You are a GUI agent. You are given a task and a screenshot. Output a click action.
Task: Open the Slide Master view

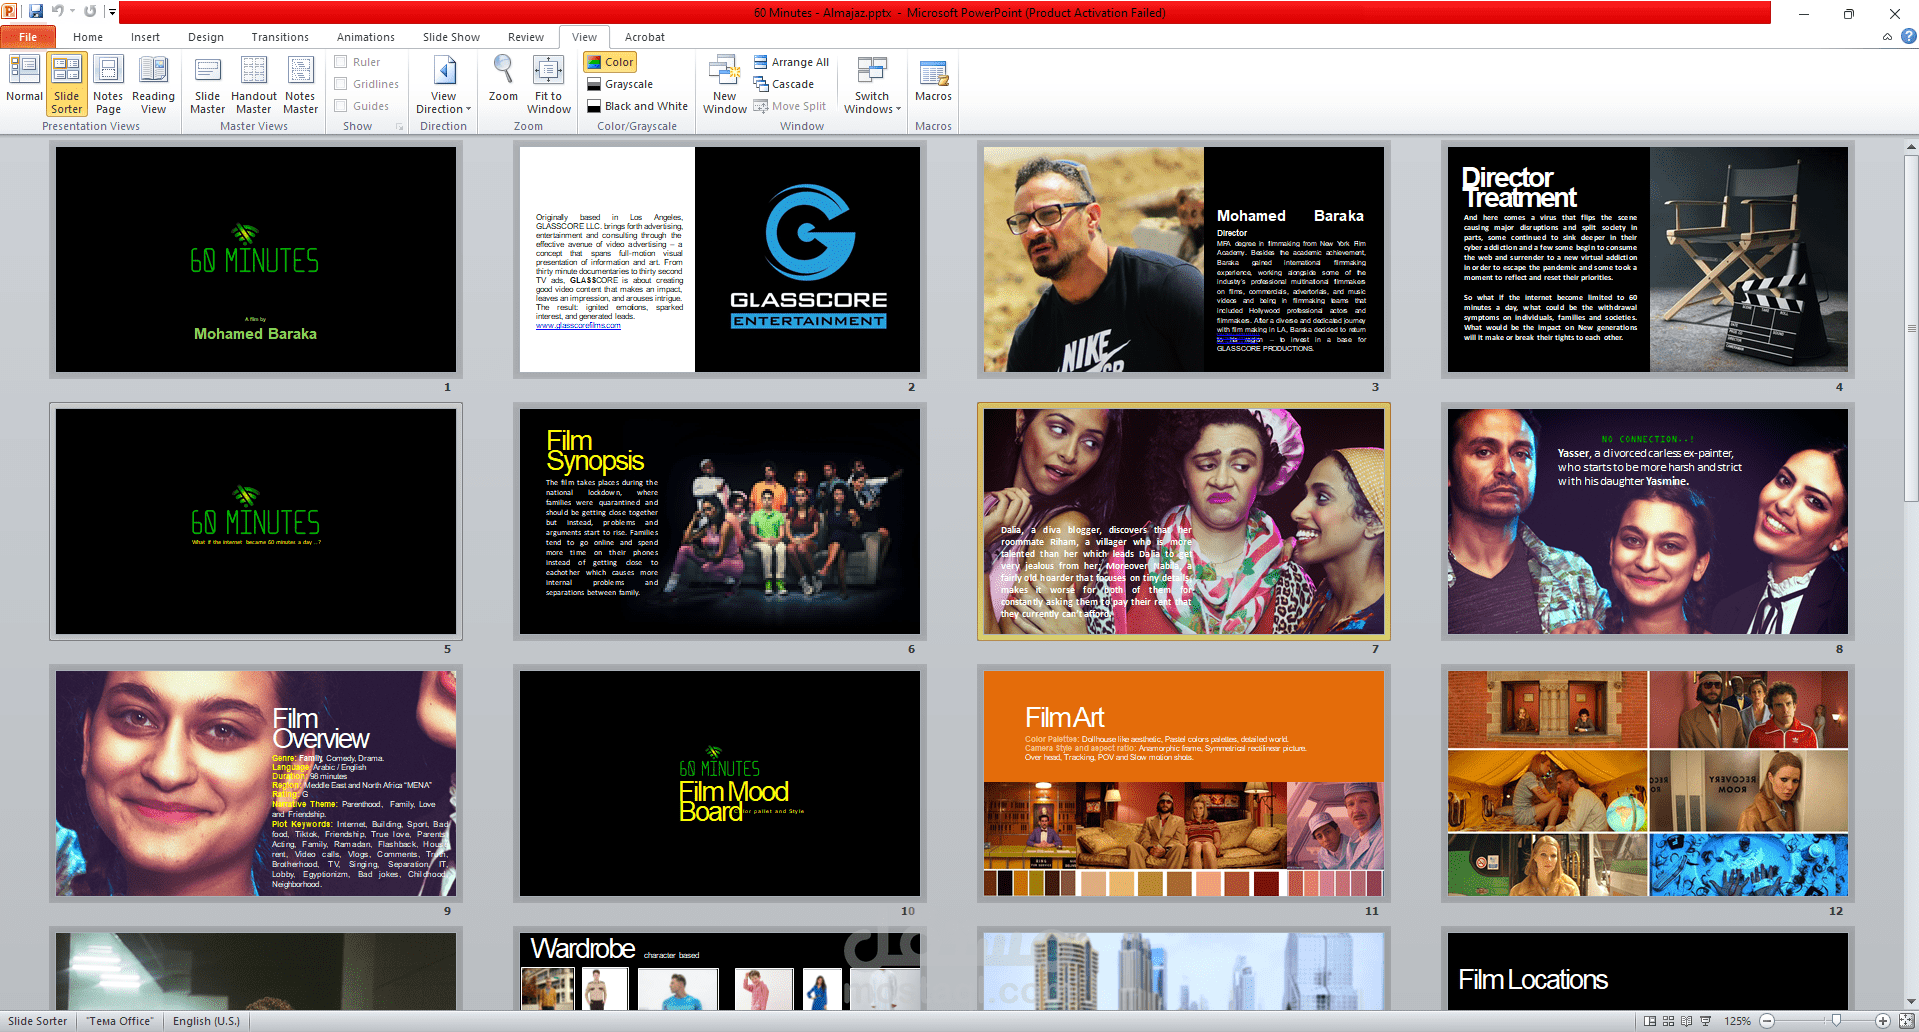click(207, 84)
